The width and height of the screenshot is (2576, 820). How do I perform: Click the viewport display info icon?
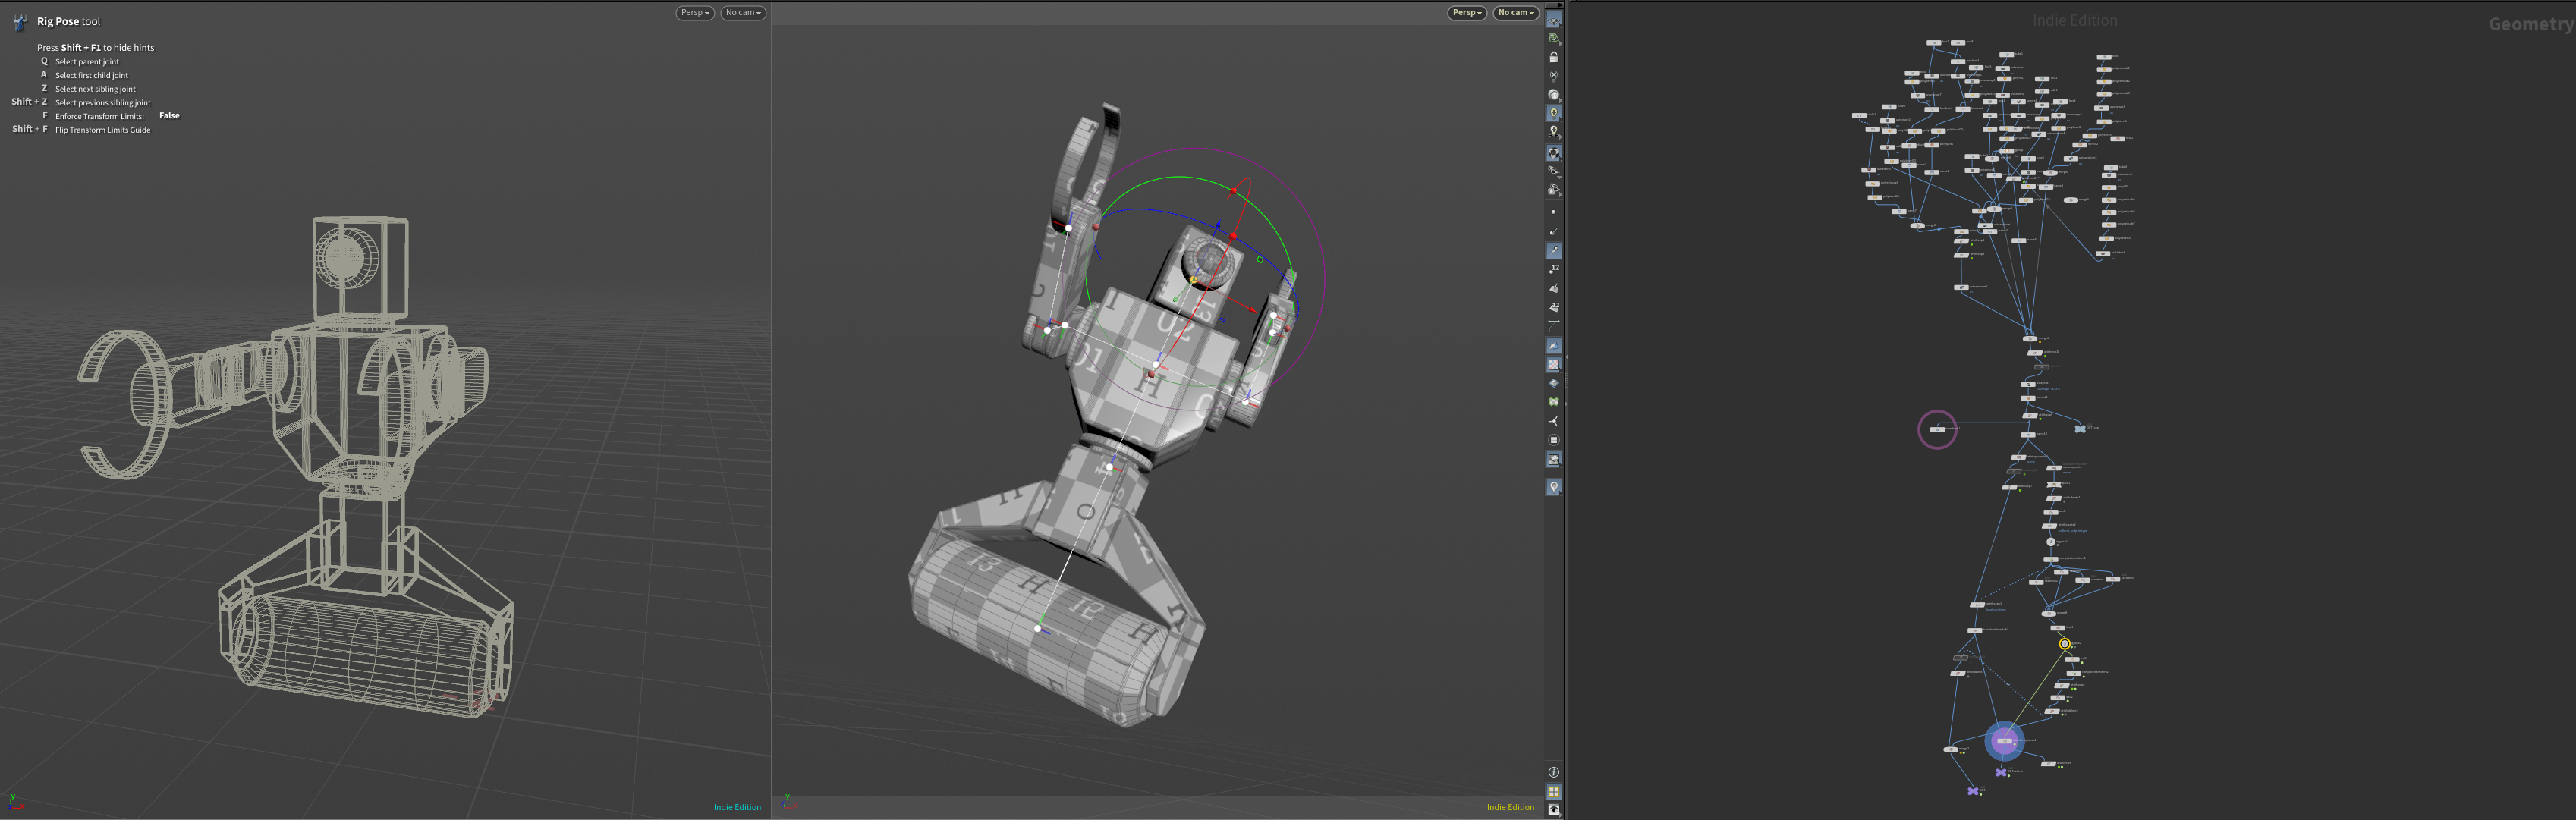tap(1554, 772)
